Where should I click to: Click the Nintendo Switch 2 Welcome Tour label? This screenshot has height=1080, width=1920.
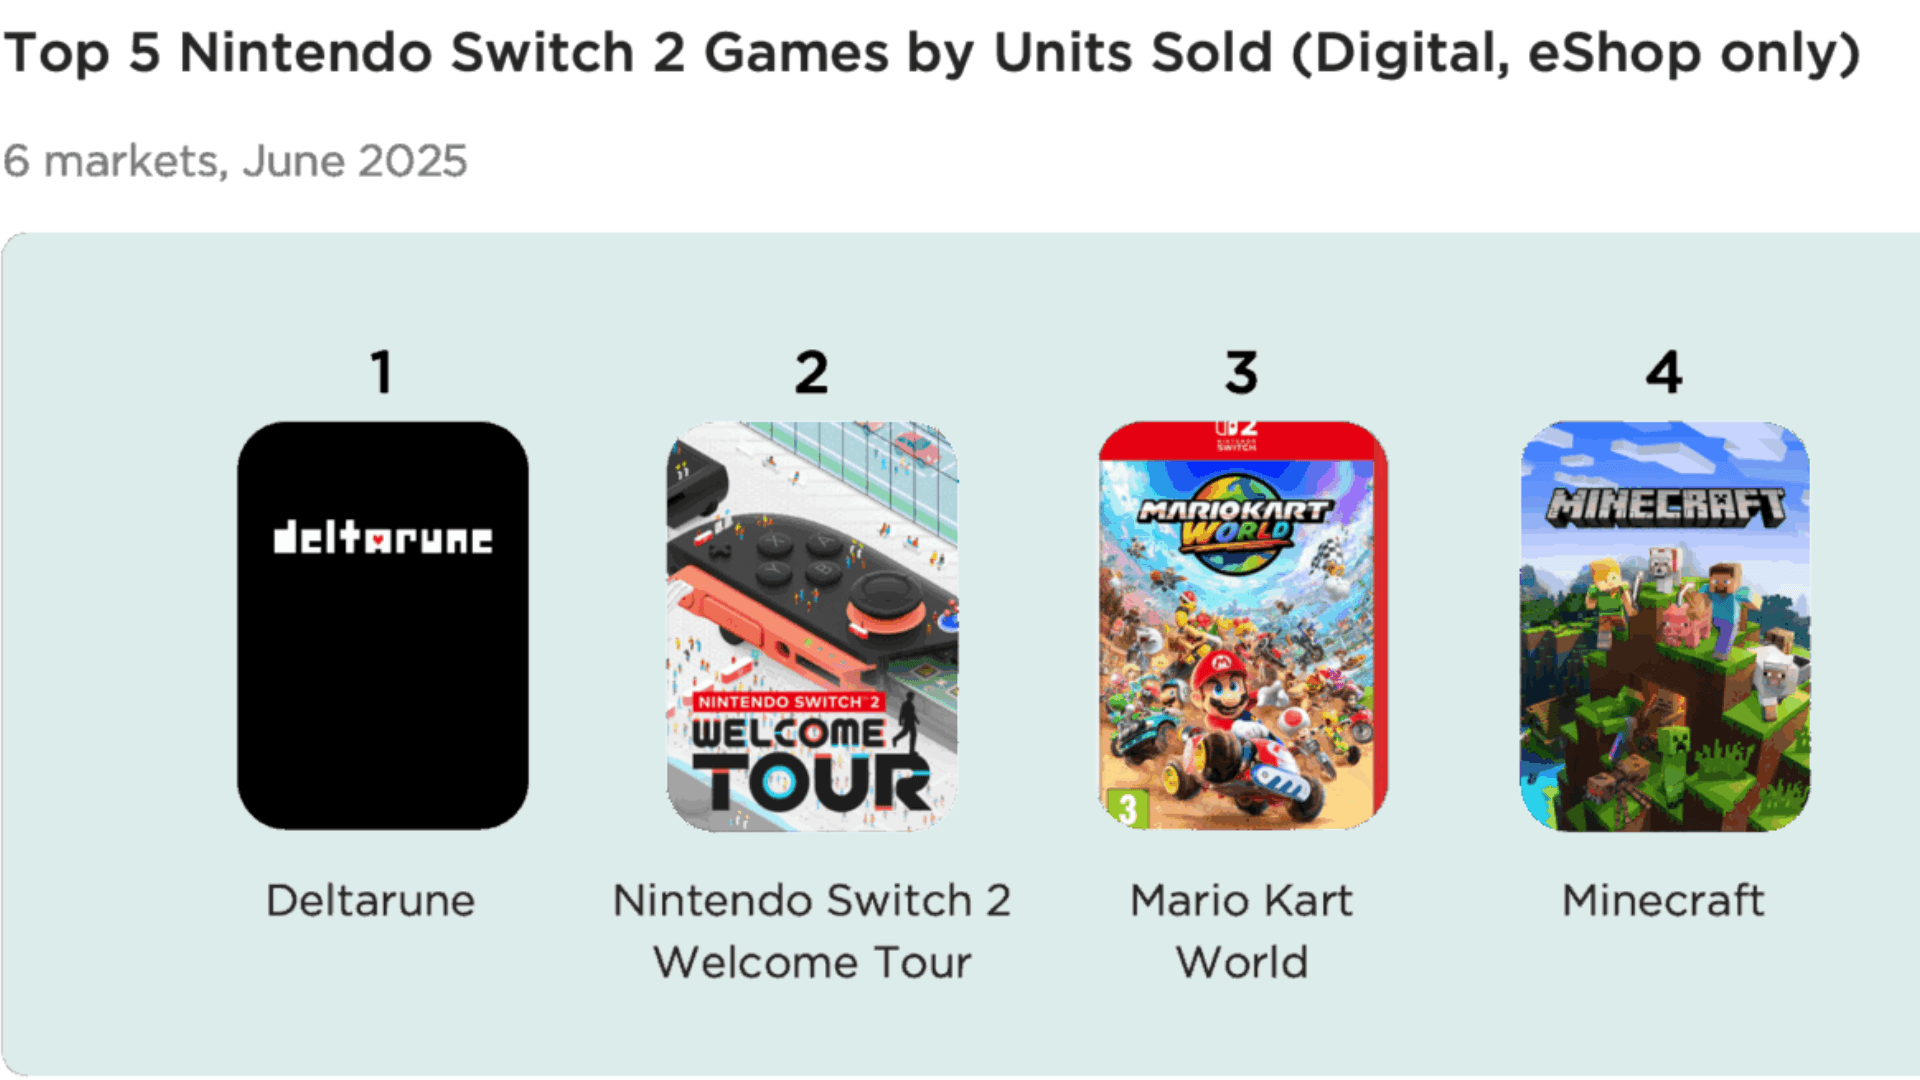pos(812,931)
